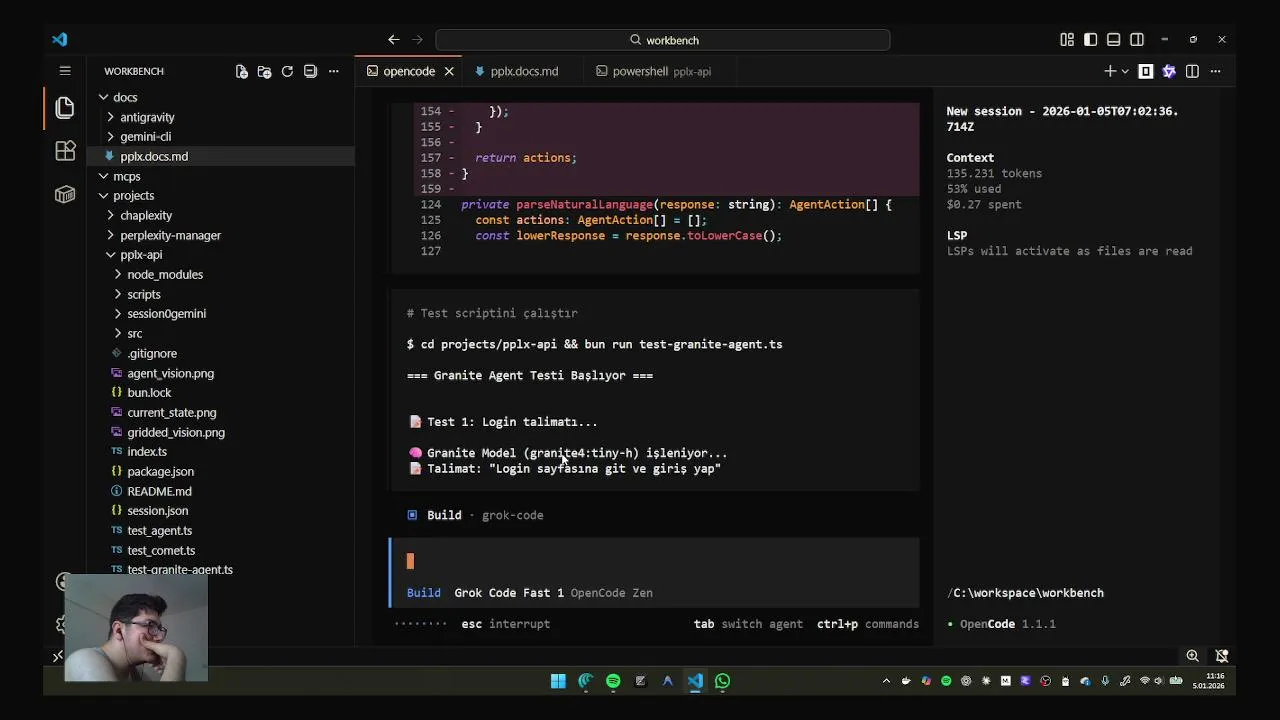Select pplx.docs.md in explorer
Screen dimensions: 1280x720
pos(220,156)
